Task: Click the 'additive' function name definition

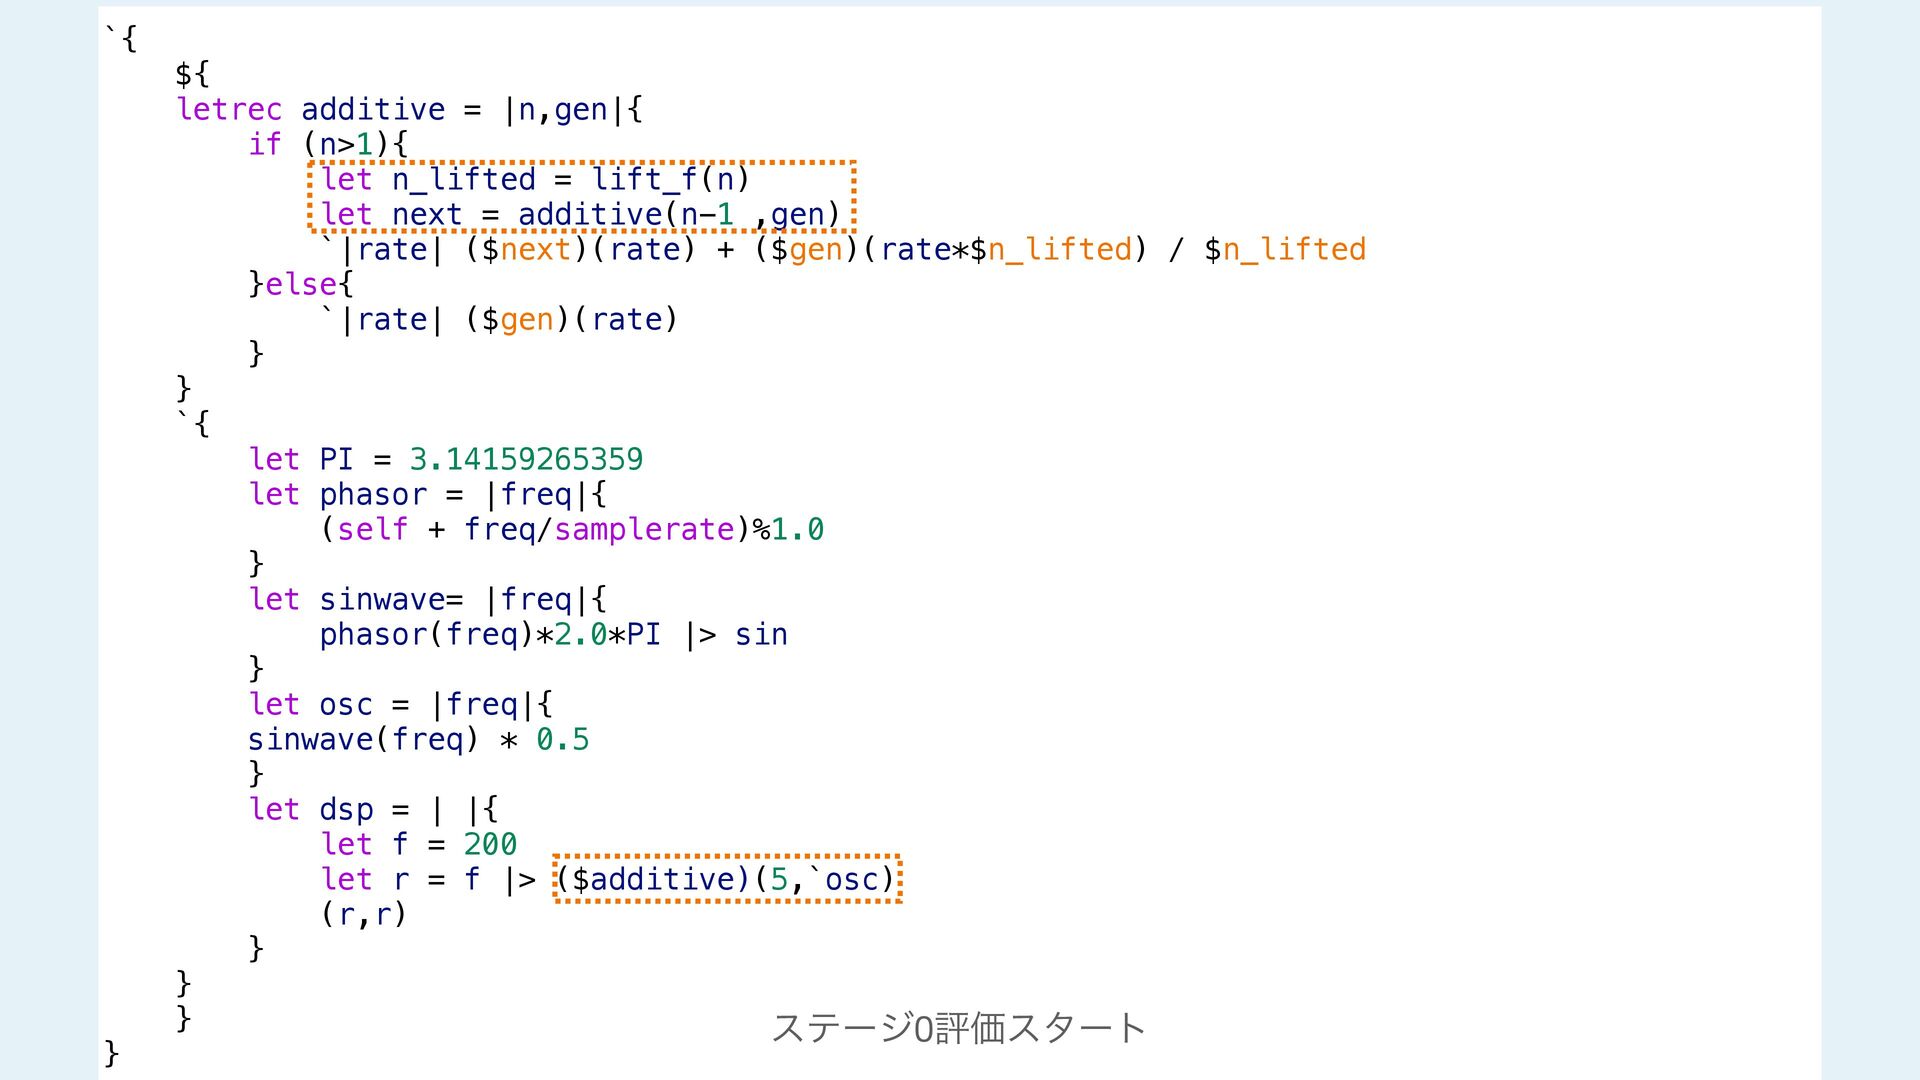Action: (x=372, y=109)
